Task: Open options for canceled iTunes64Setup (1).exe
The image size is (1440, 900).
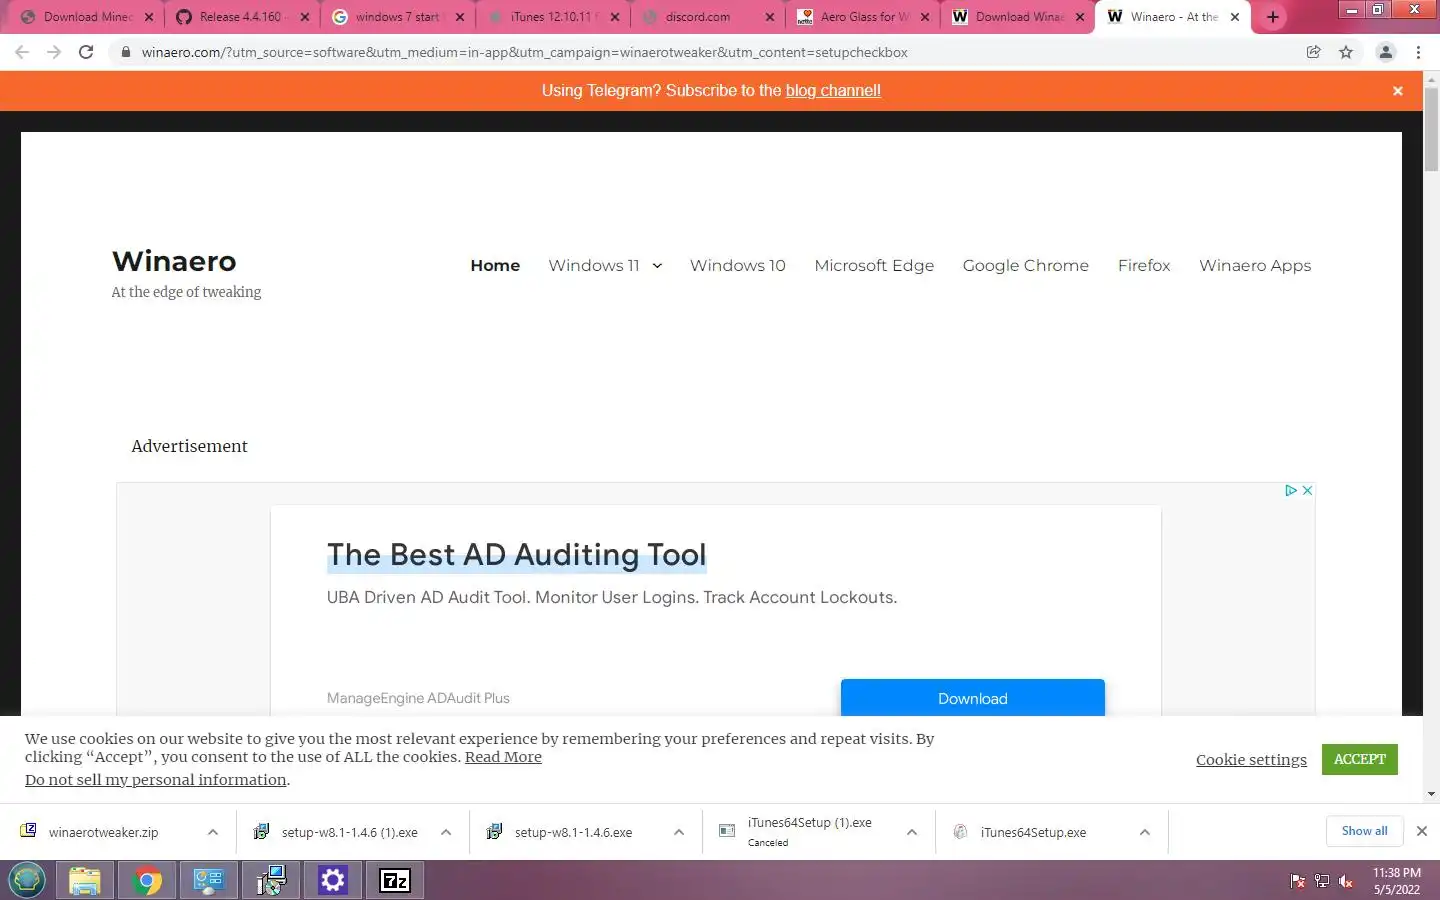Action: pos(912,832)
